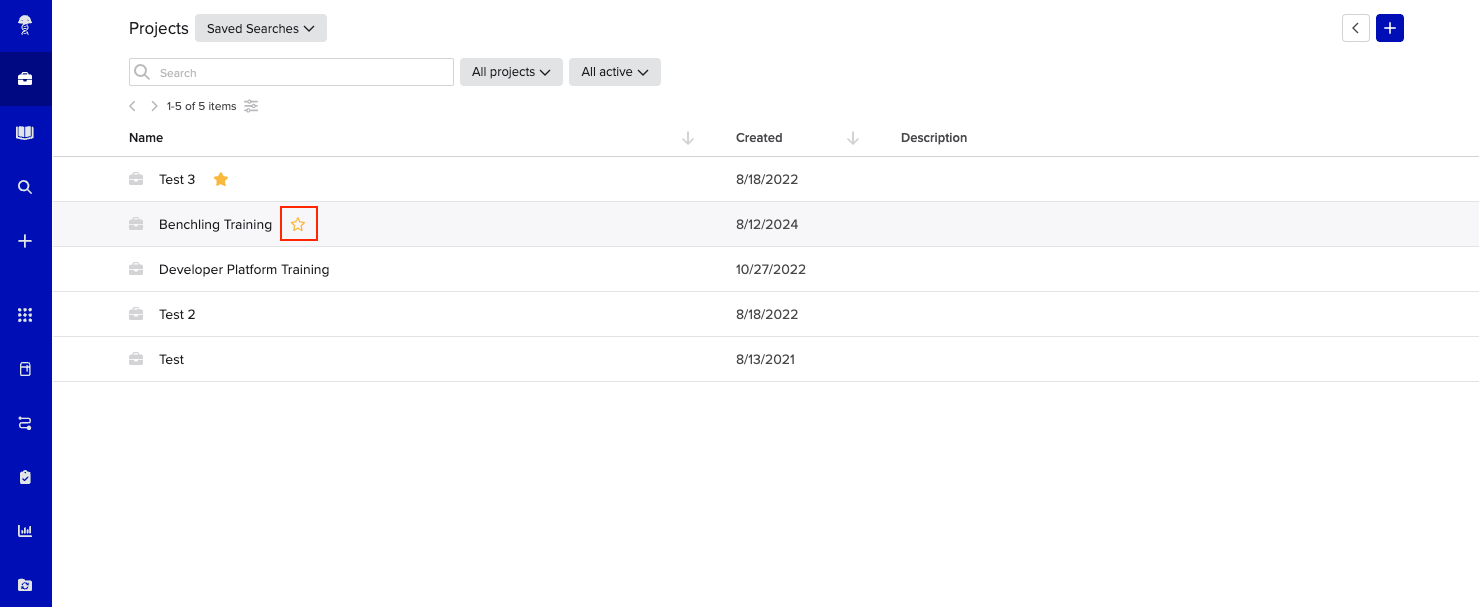
Task: Open the All active filter dropdown
Action: pos(614,72)
